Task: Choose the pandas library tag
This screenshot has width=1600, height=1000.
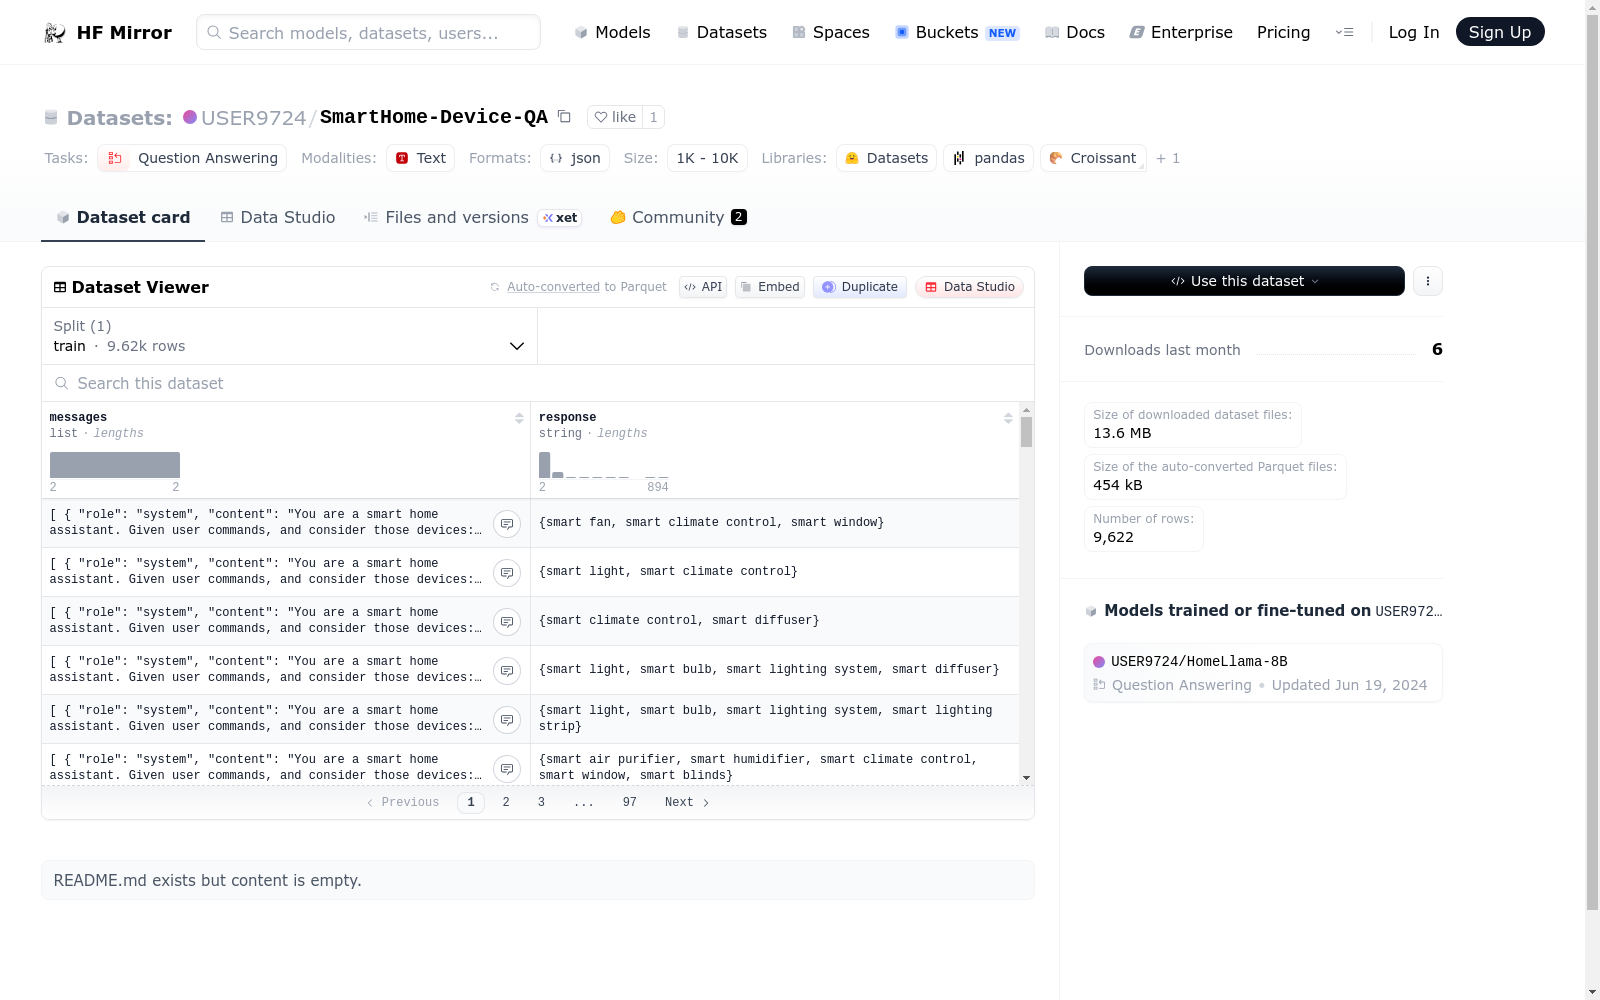Action: tap(989, 158)
